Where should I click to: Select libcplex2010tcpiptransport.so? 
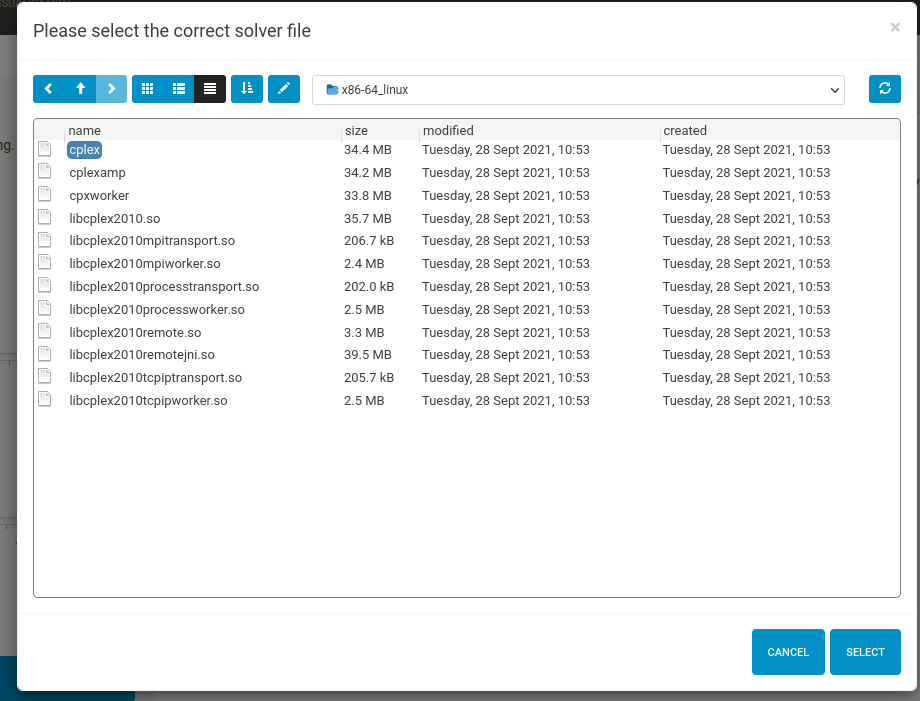click(155, 377)
